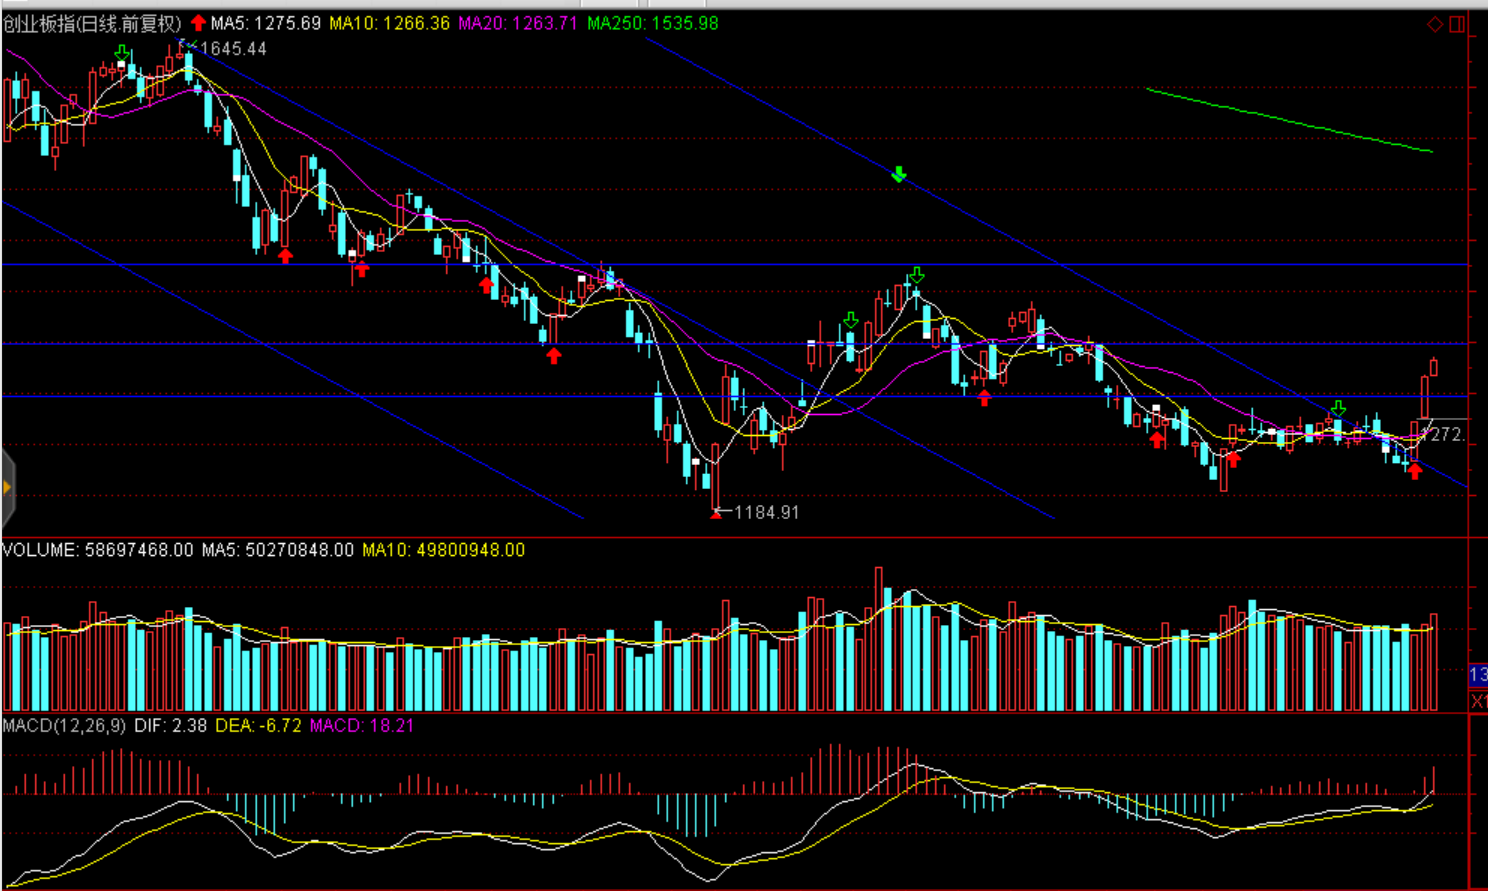Click the MACD(12,26,9) indicator label
Image resolution: width=1488 pixels, height=891 pixels.
[x=64, y=725]
